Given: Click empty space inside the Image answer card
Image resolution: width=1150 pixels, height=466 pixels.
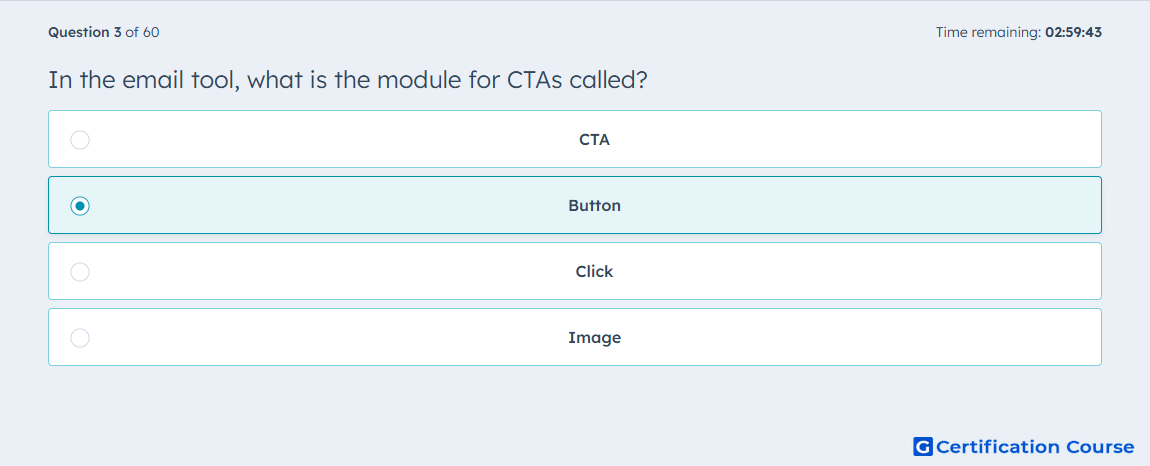Looking at the screenshot, I should pyautogui.click(x=843, y=338).
